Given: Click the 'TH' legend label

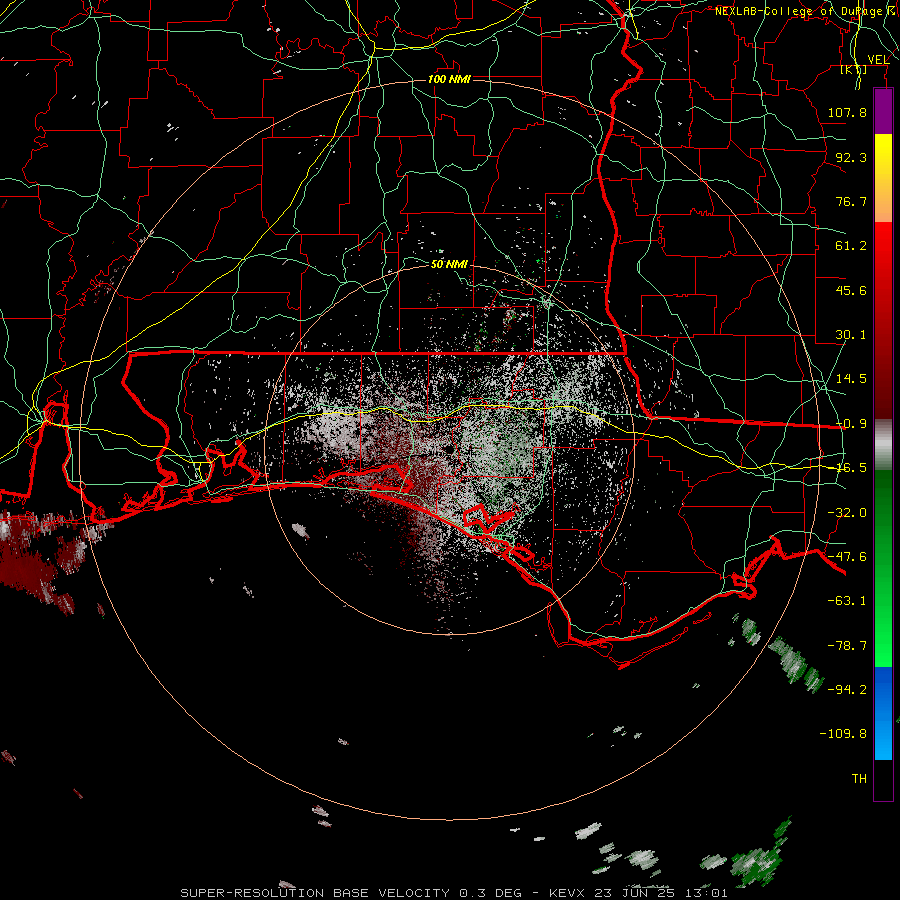Looking at the screenshot, I should click(x=859, y=779).
